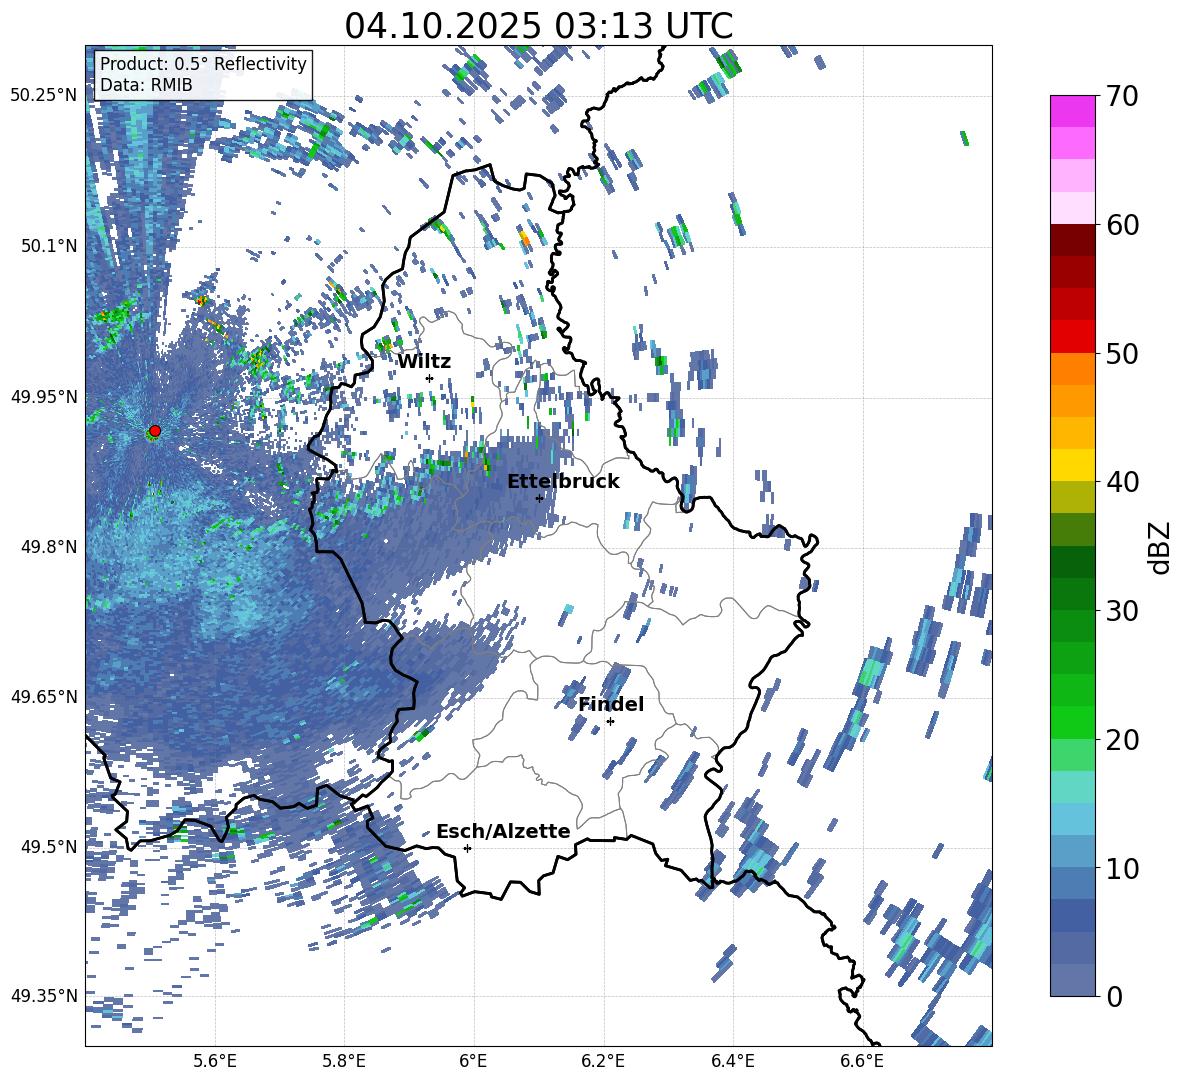Click the timestamp title 04.10.2025 03:13 UTC
1184x1081 pixels.
538,26
